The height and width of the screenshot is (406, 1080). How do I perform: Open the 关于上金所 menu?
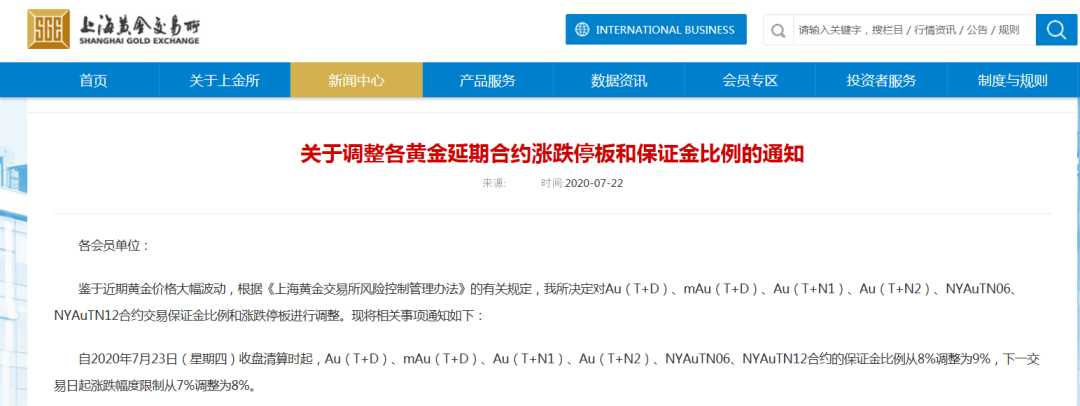(x=225, y=80)
